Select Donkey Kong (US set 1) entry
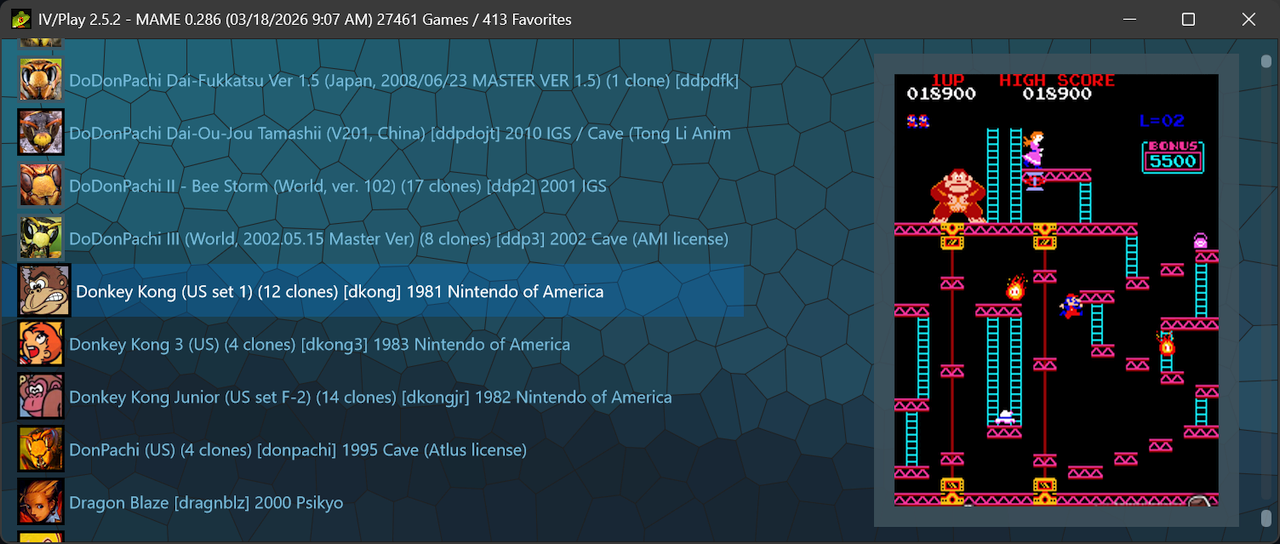This screenshot has height=544, width=1280. (x=372, y=291)
